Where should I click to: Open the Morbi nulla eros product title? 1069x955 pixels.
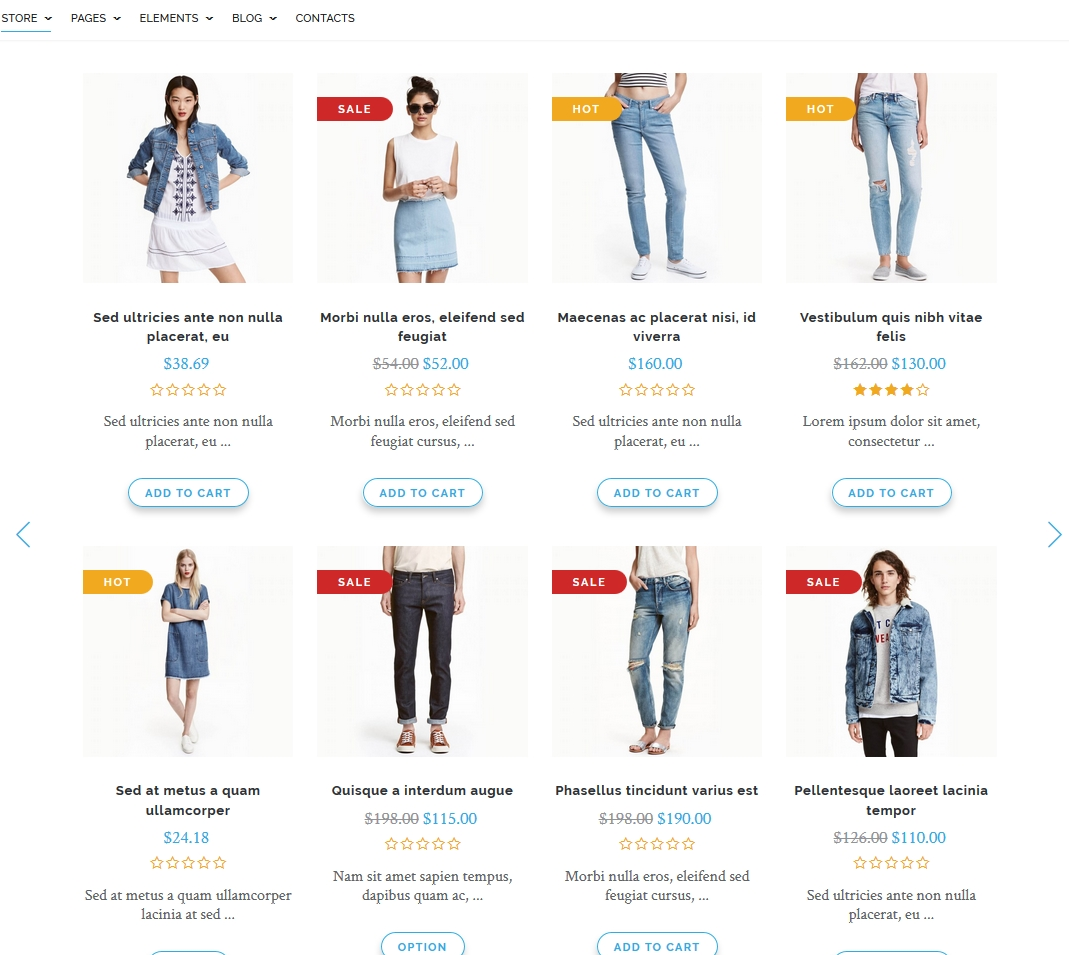422,327
